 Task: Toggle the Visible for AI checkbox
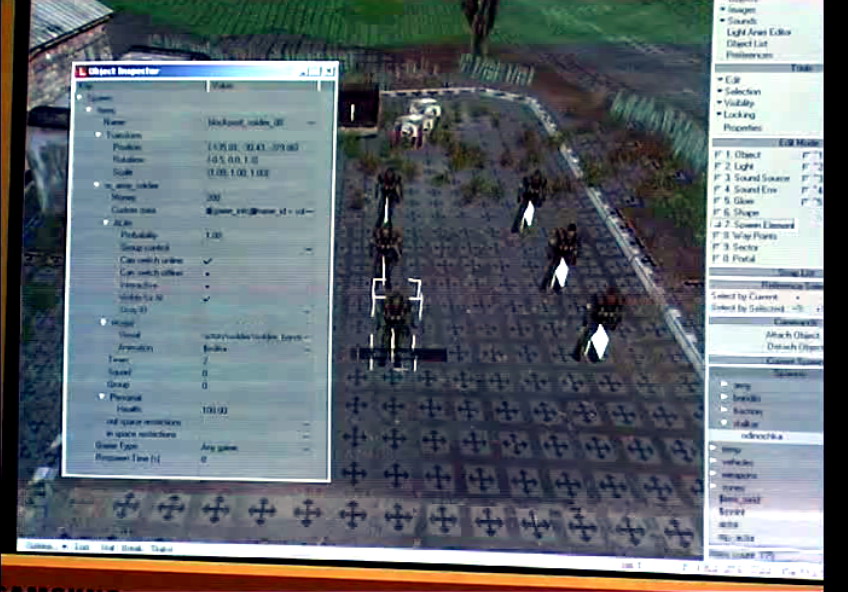pos(206,298)
